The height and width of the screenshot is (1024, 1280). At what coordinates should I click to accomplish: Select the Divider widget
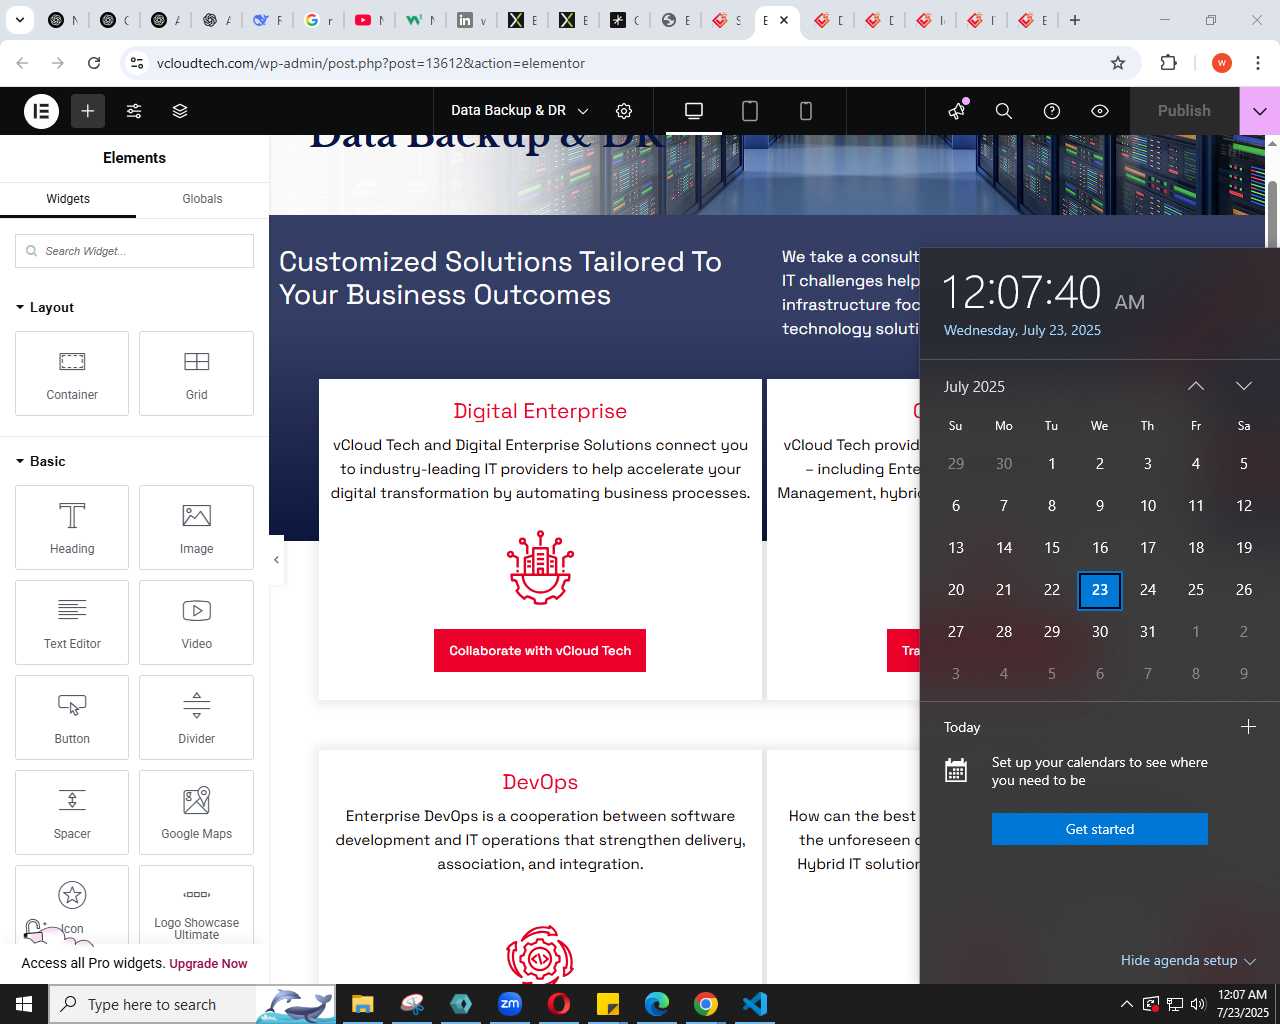coord(196,717)
